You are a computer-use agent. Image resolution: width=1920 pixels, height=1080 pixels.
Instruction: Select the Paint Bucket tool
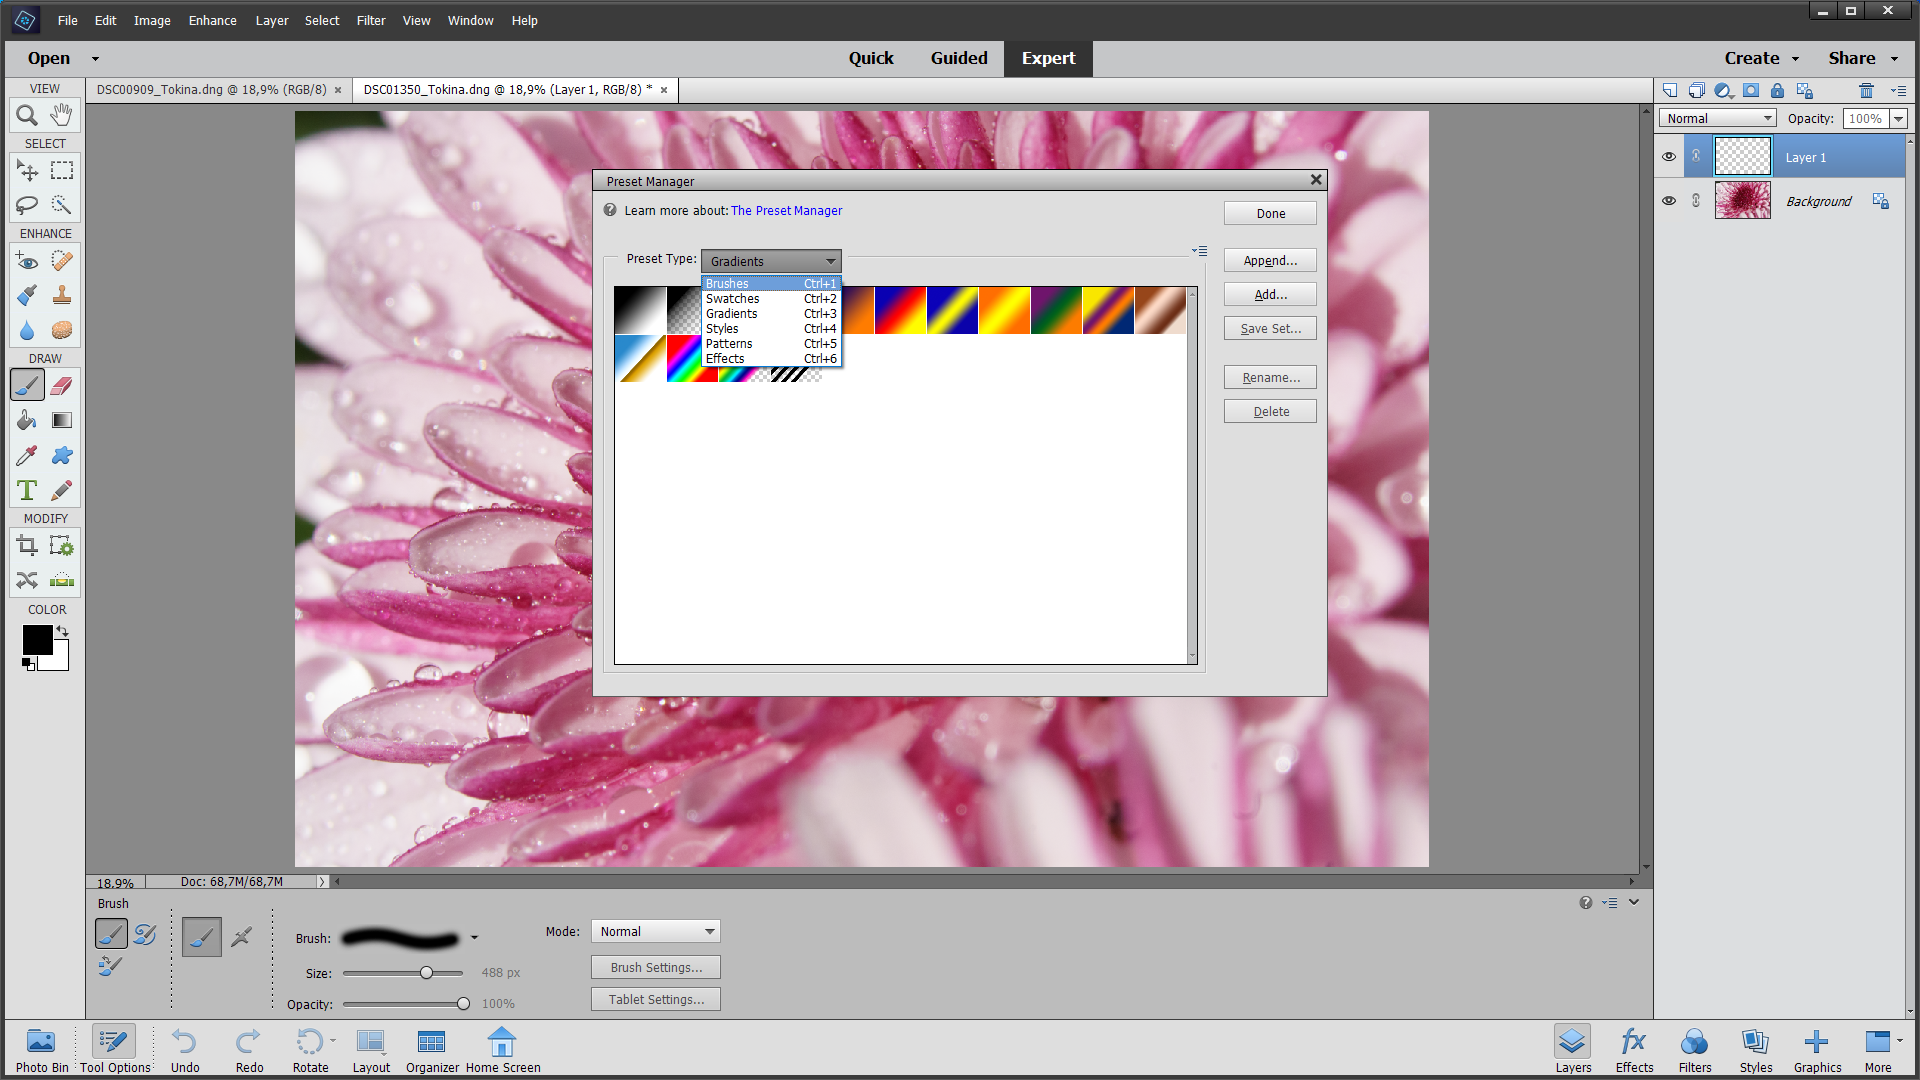pyautogui.click(x=26, y=420)
